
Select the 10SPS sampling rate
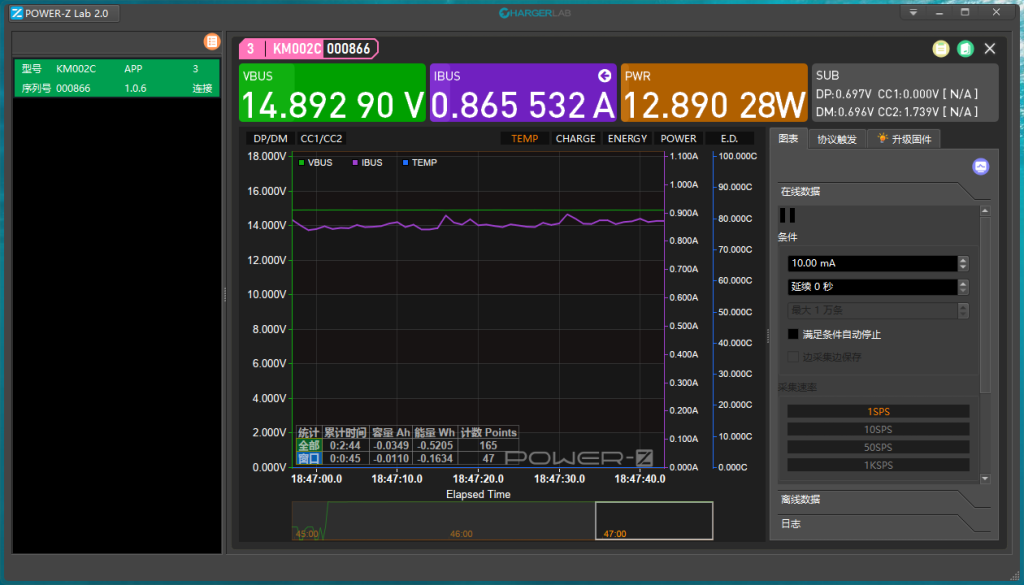coord(878,430)
